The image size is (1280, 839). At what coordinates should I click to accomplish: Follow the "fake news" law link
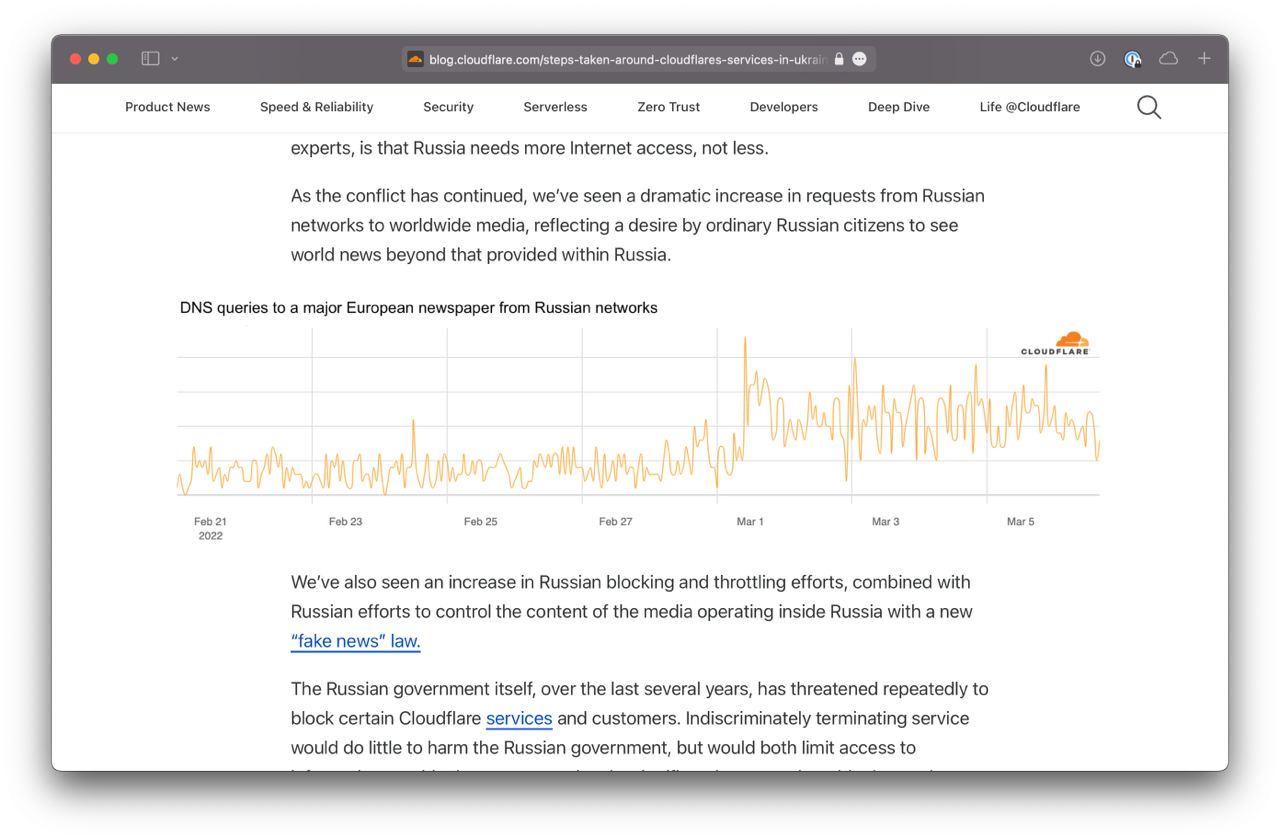pyautogui.click(x=356, y=641)
